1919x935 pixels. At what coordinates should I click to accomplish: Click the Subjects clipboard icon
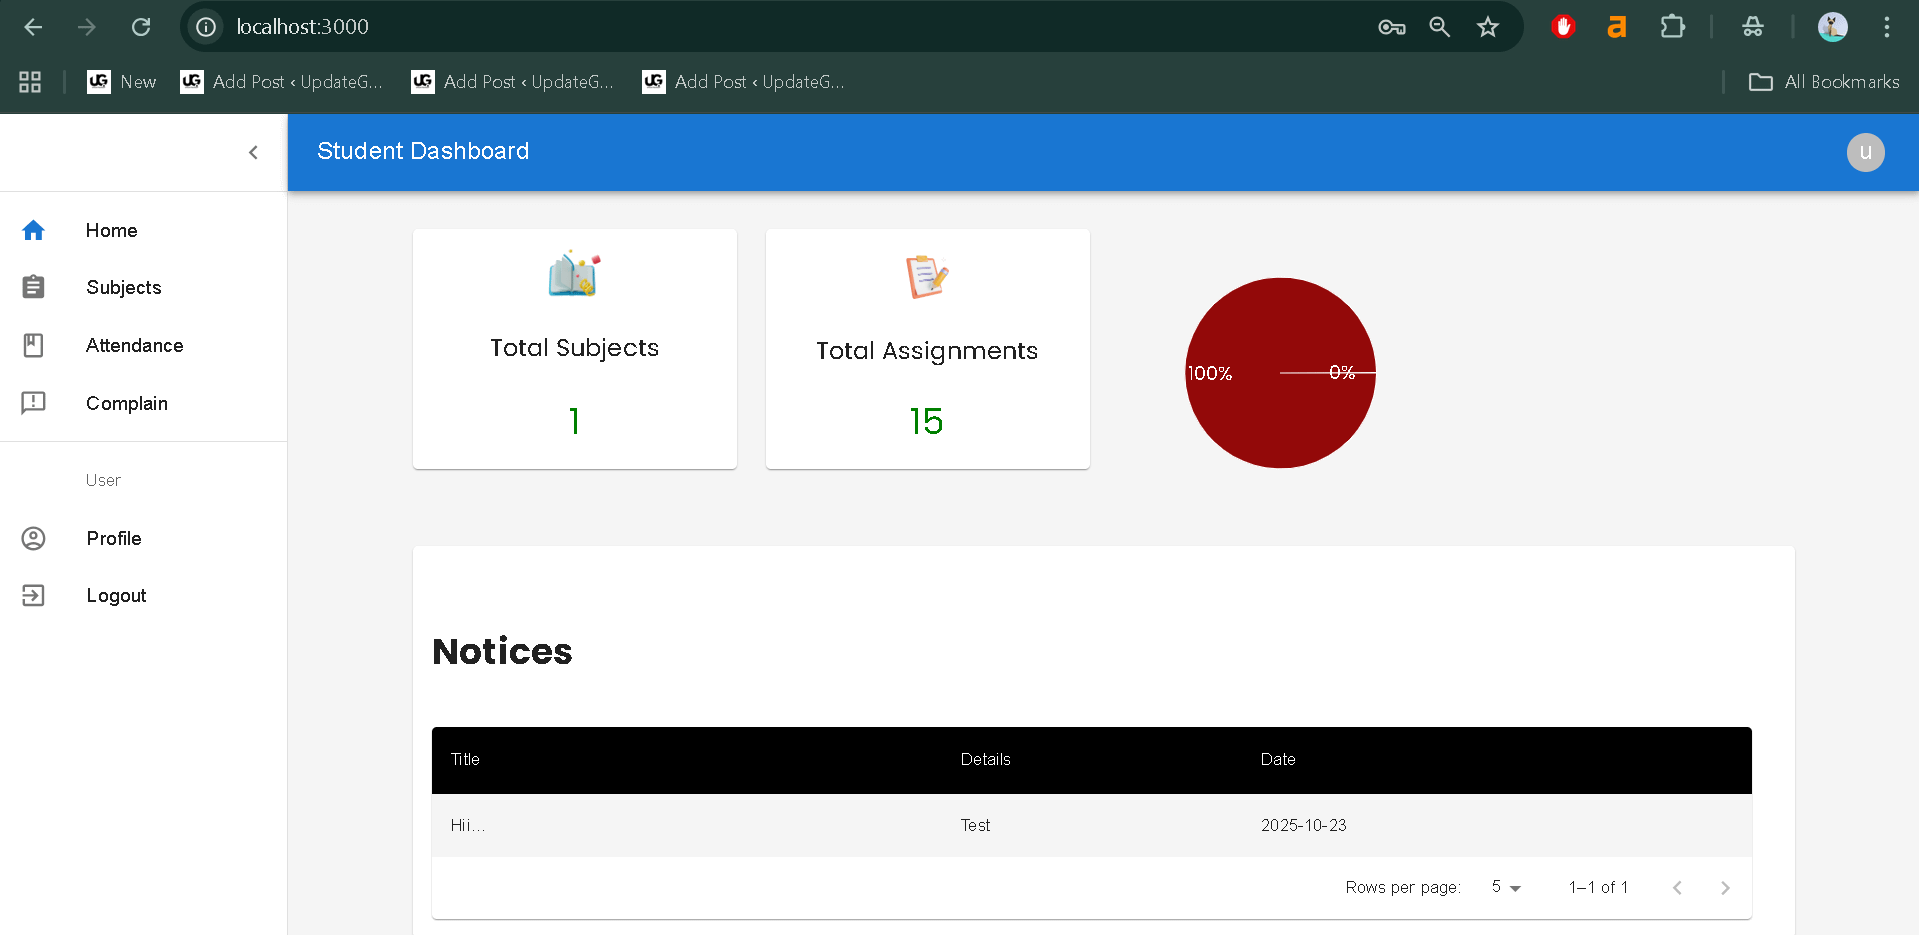click(x=33, y=287)
